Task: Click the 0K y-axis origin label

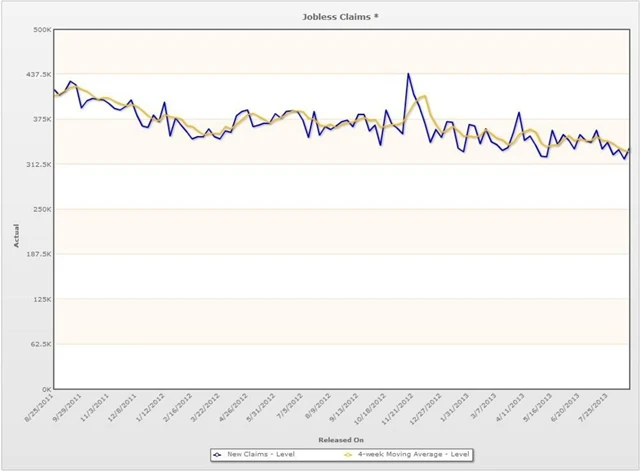Action: coord(44,389)
